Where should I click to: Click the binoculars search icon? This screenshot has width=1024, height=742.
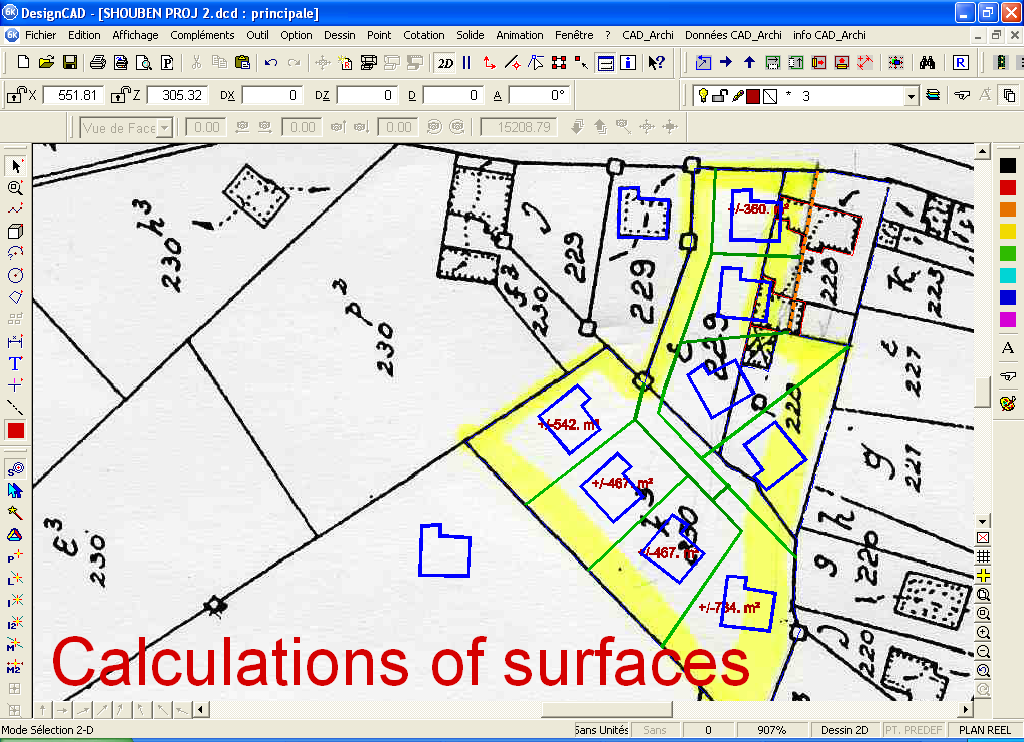tap(927, 62)
